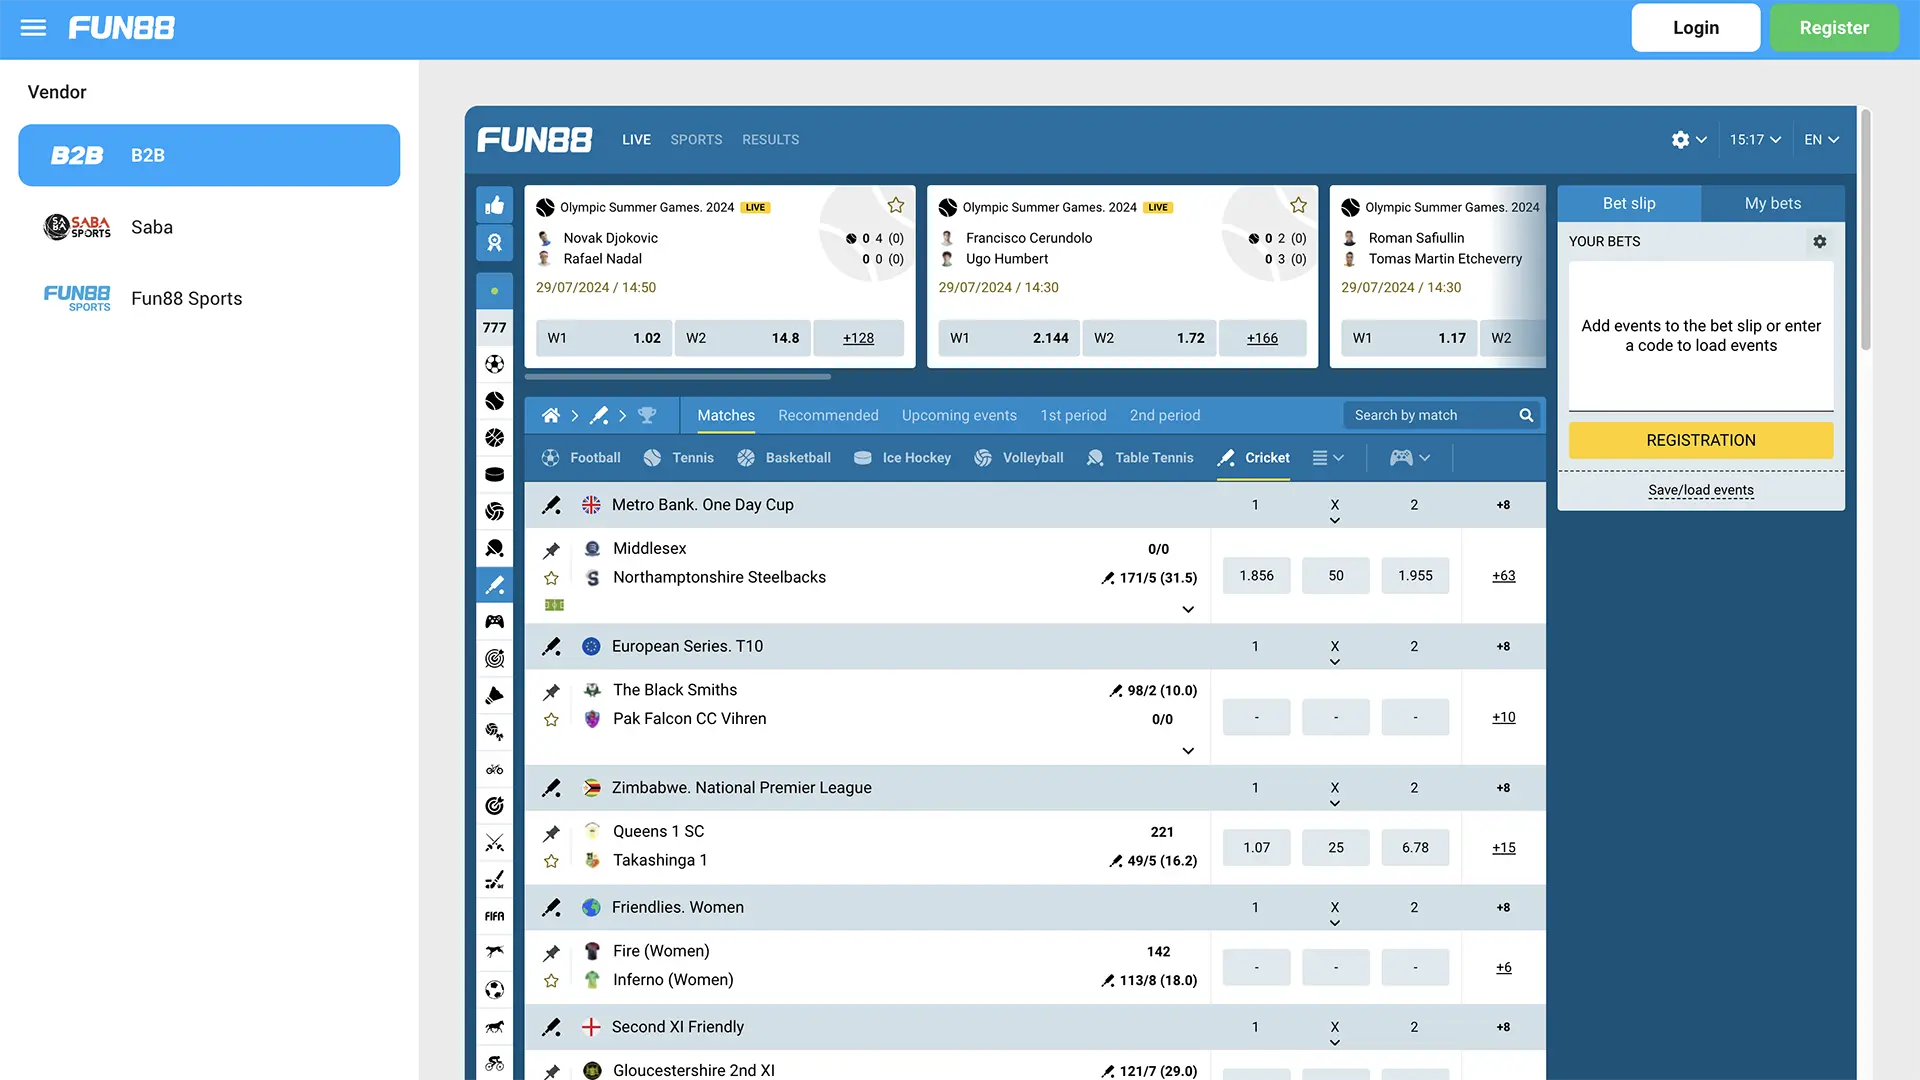Click the Recommended matches tab
The image size is (1920, 1080).
pos(828,415)
